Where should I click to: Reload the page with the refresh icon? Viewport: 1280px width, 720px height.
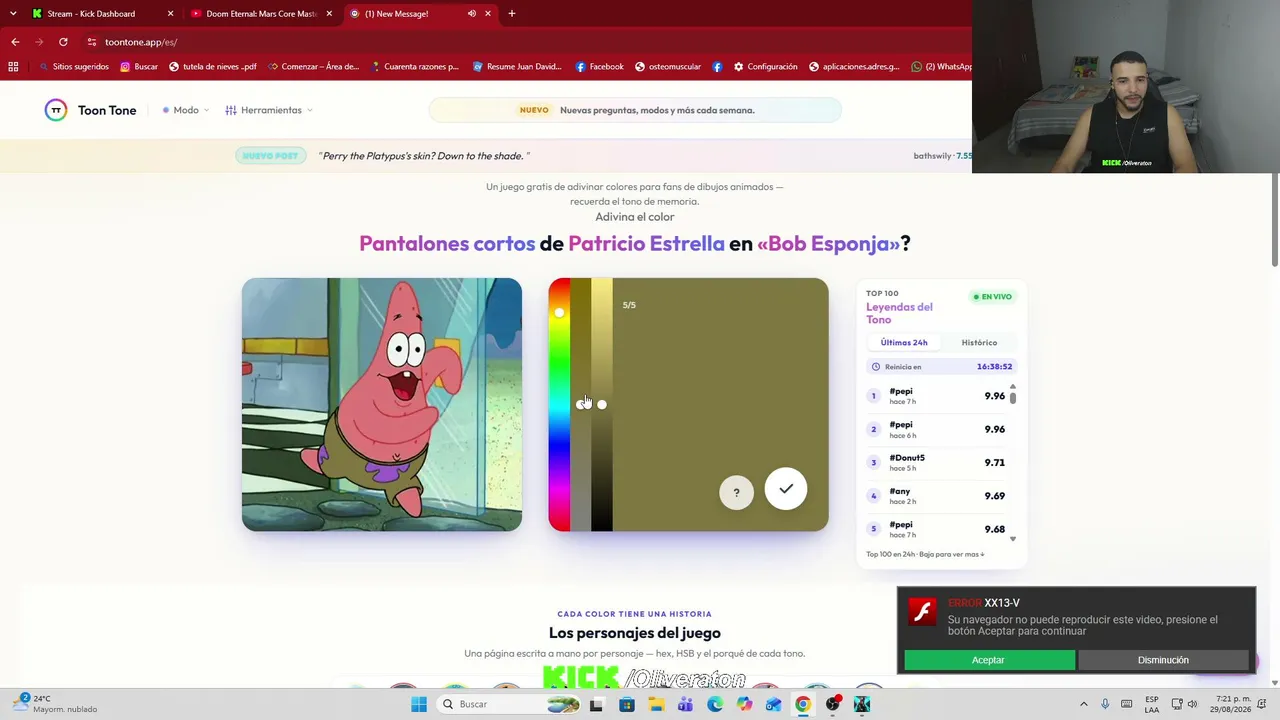(x=63, y=42)
